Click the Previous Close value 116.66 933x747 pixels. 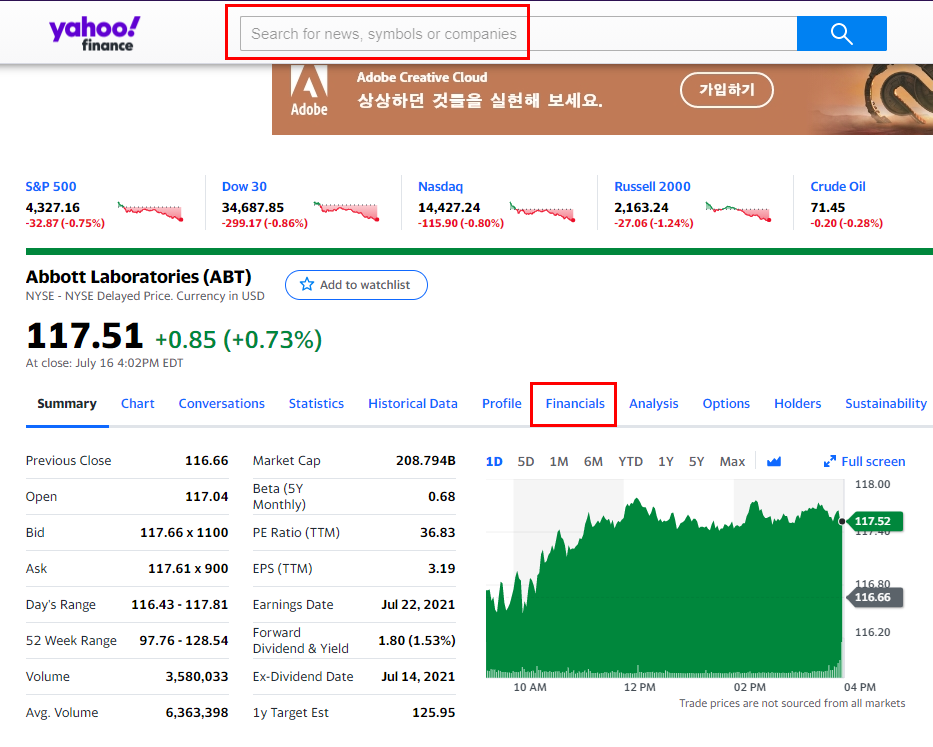click(x=206, y=460)
